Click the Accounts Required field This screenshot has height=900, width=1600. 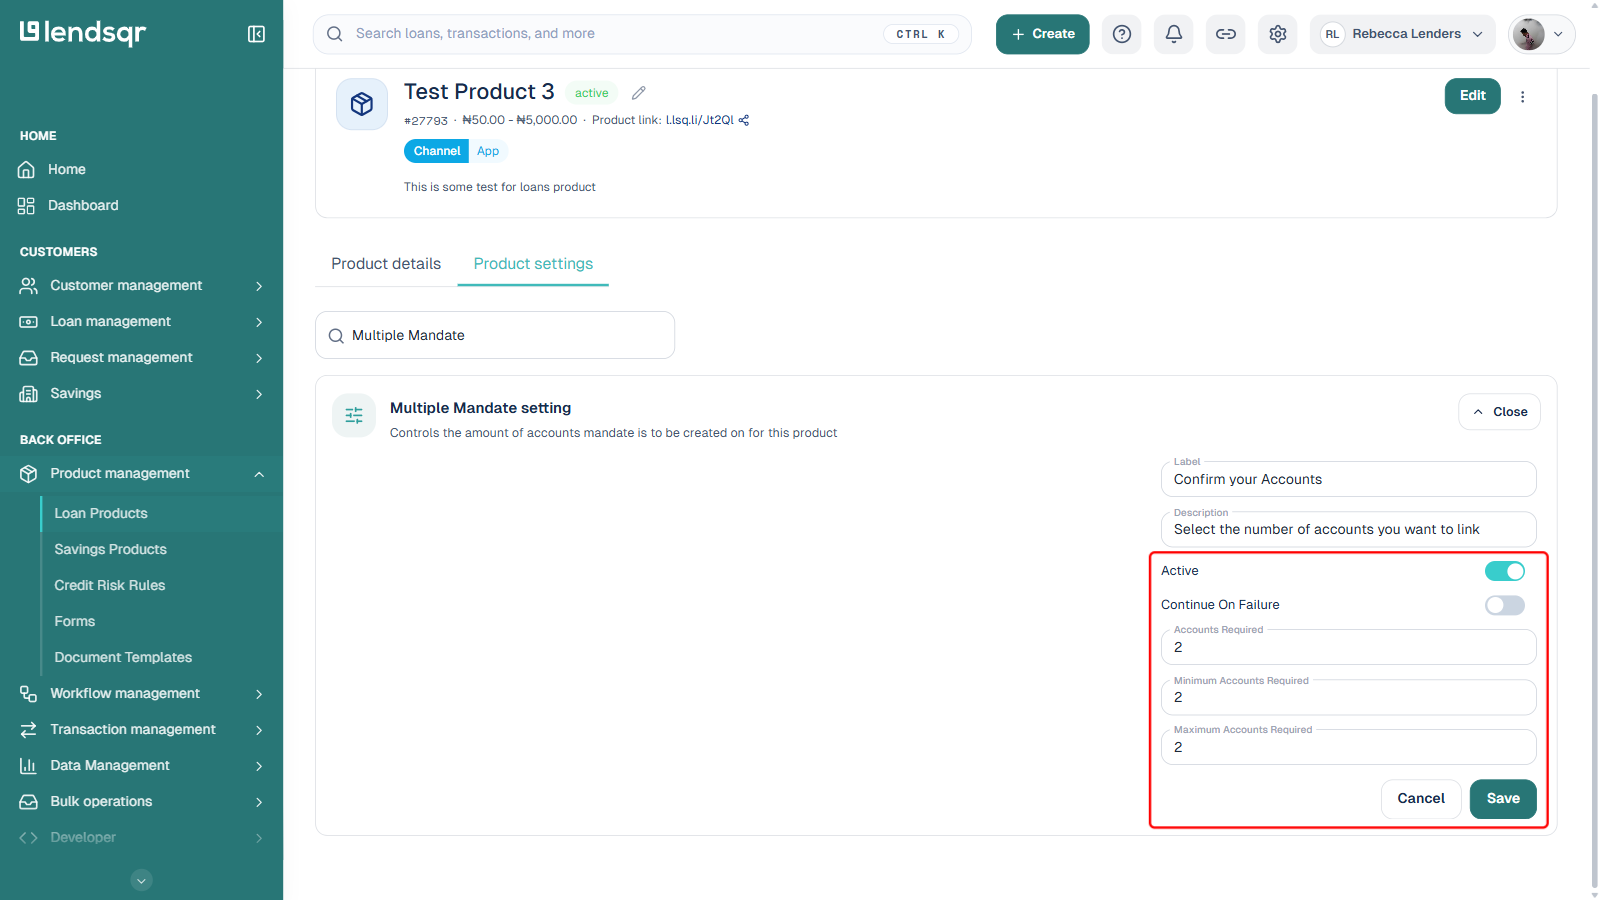tap(1348, 647)
